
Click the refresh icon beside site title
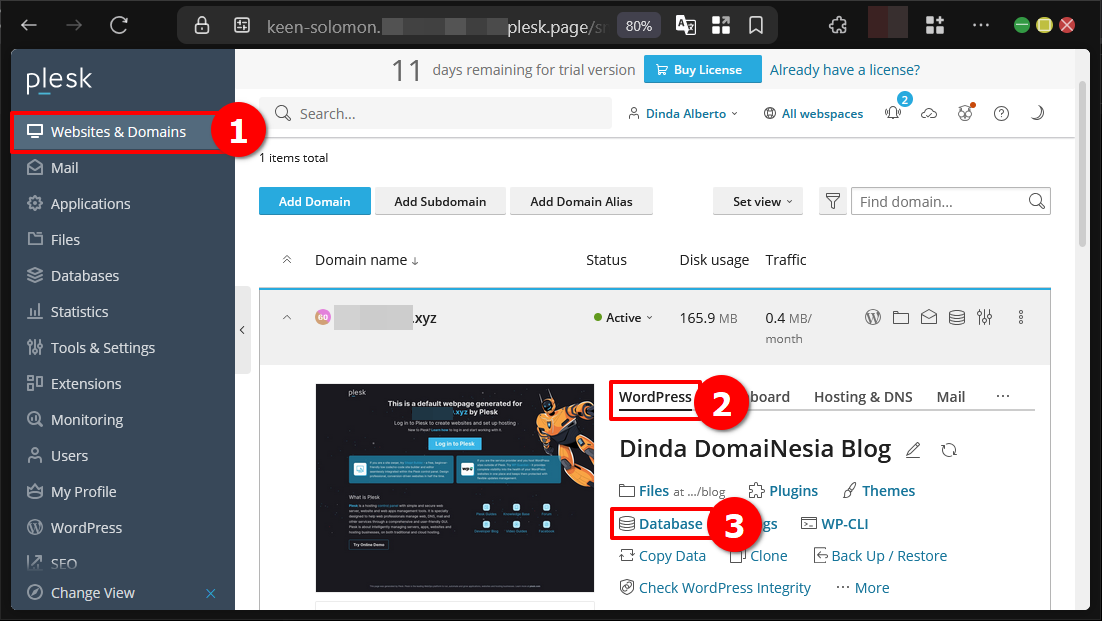(x=949, y=450)
